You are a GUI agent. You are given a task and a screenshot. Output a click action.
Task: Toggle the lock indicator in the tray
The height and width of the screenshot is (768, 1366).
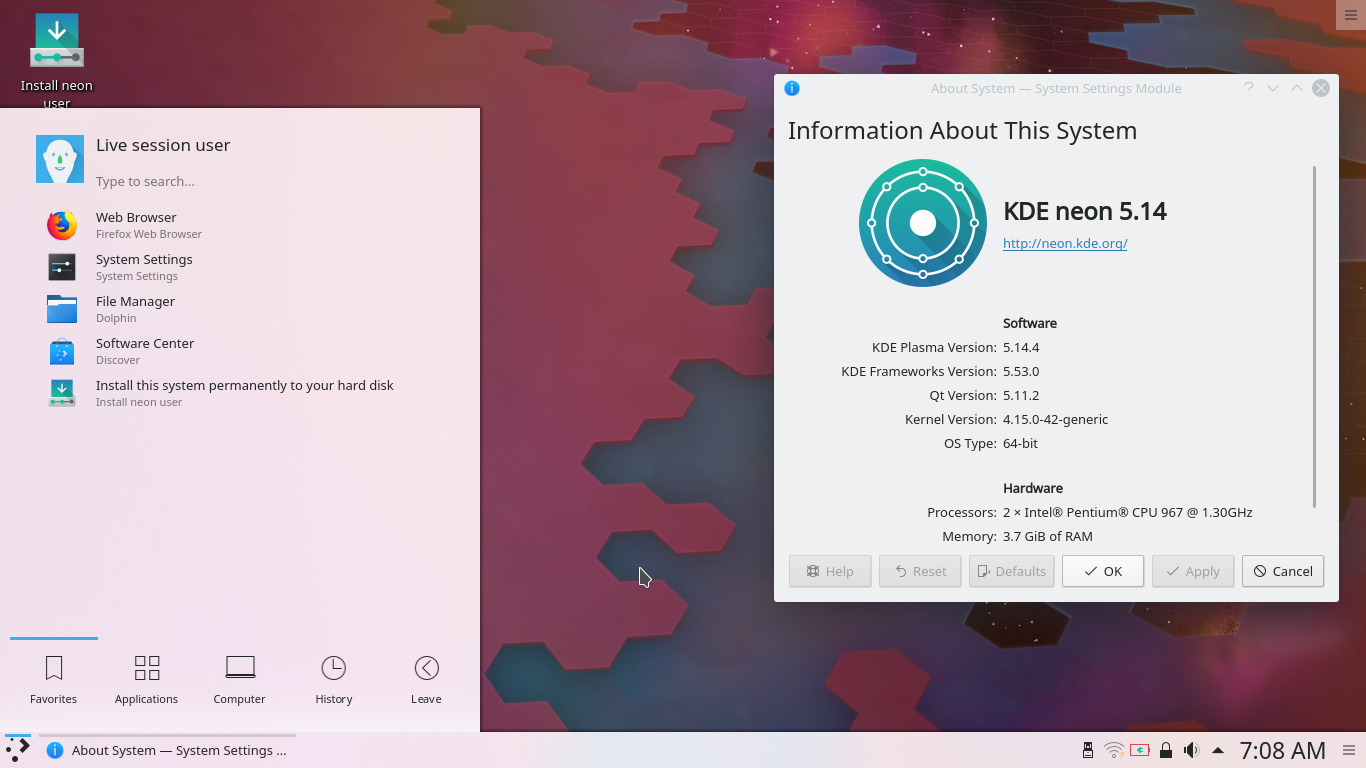pos(1166,749)
